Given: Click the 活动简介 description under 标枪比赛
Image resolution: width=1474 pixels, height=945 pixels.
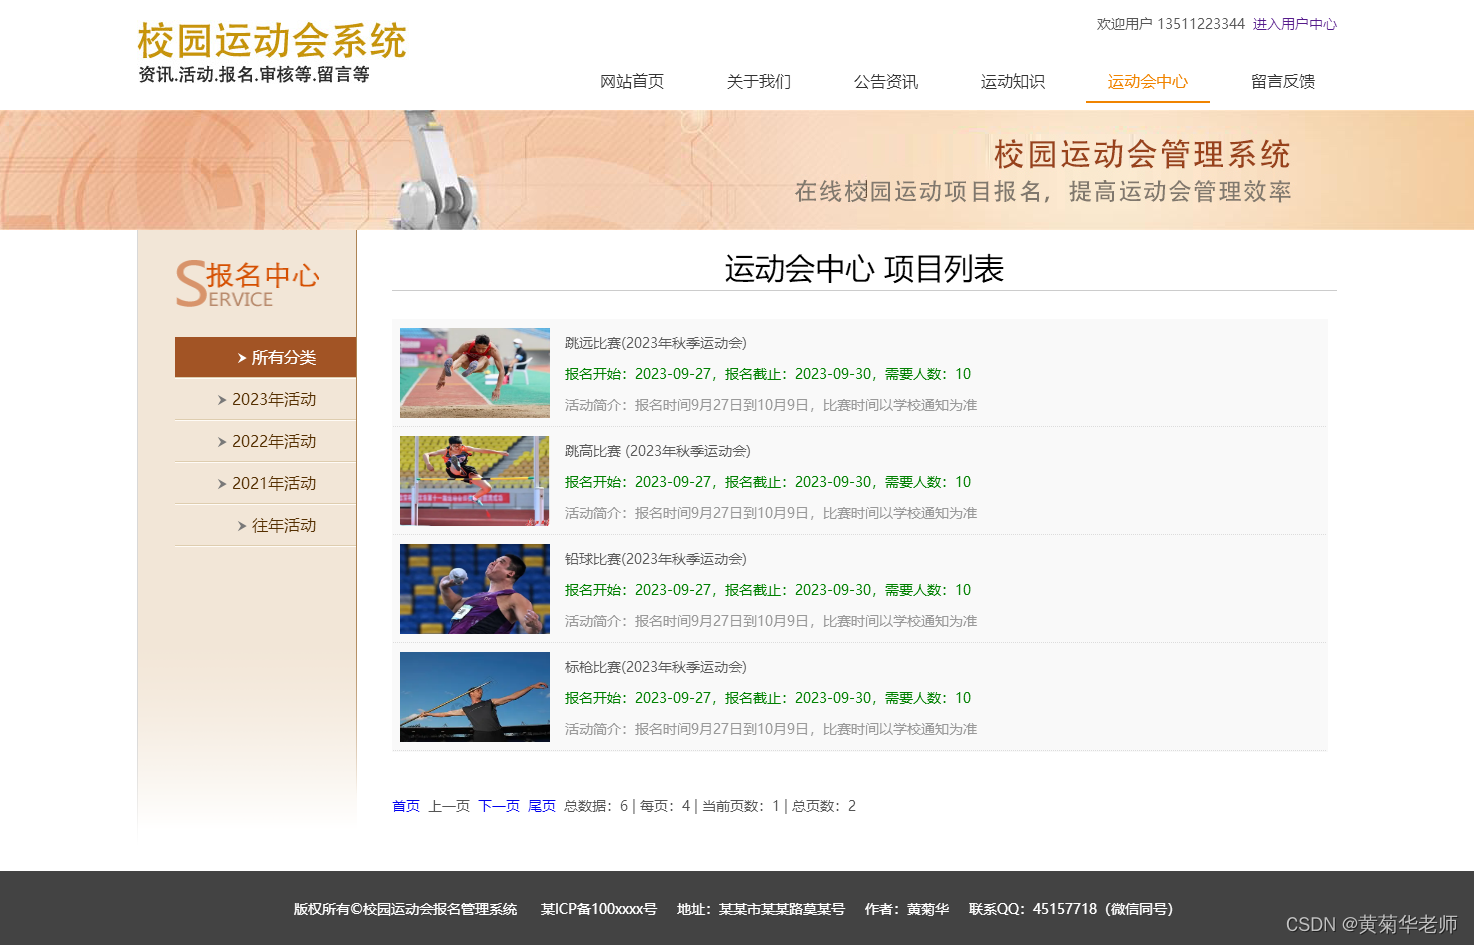Looking at the screenshot, I should pos(771,729).
